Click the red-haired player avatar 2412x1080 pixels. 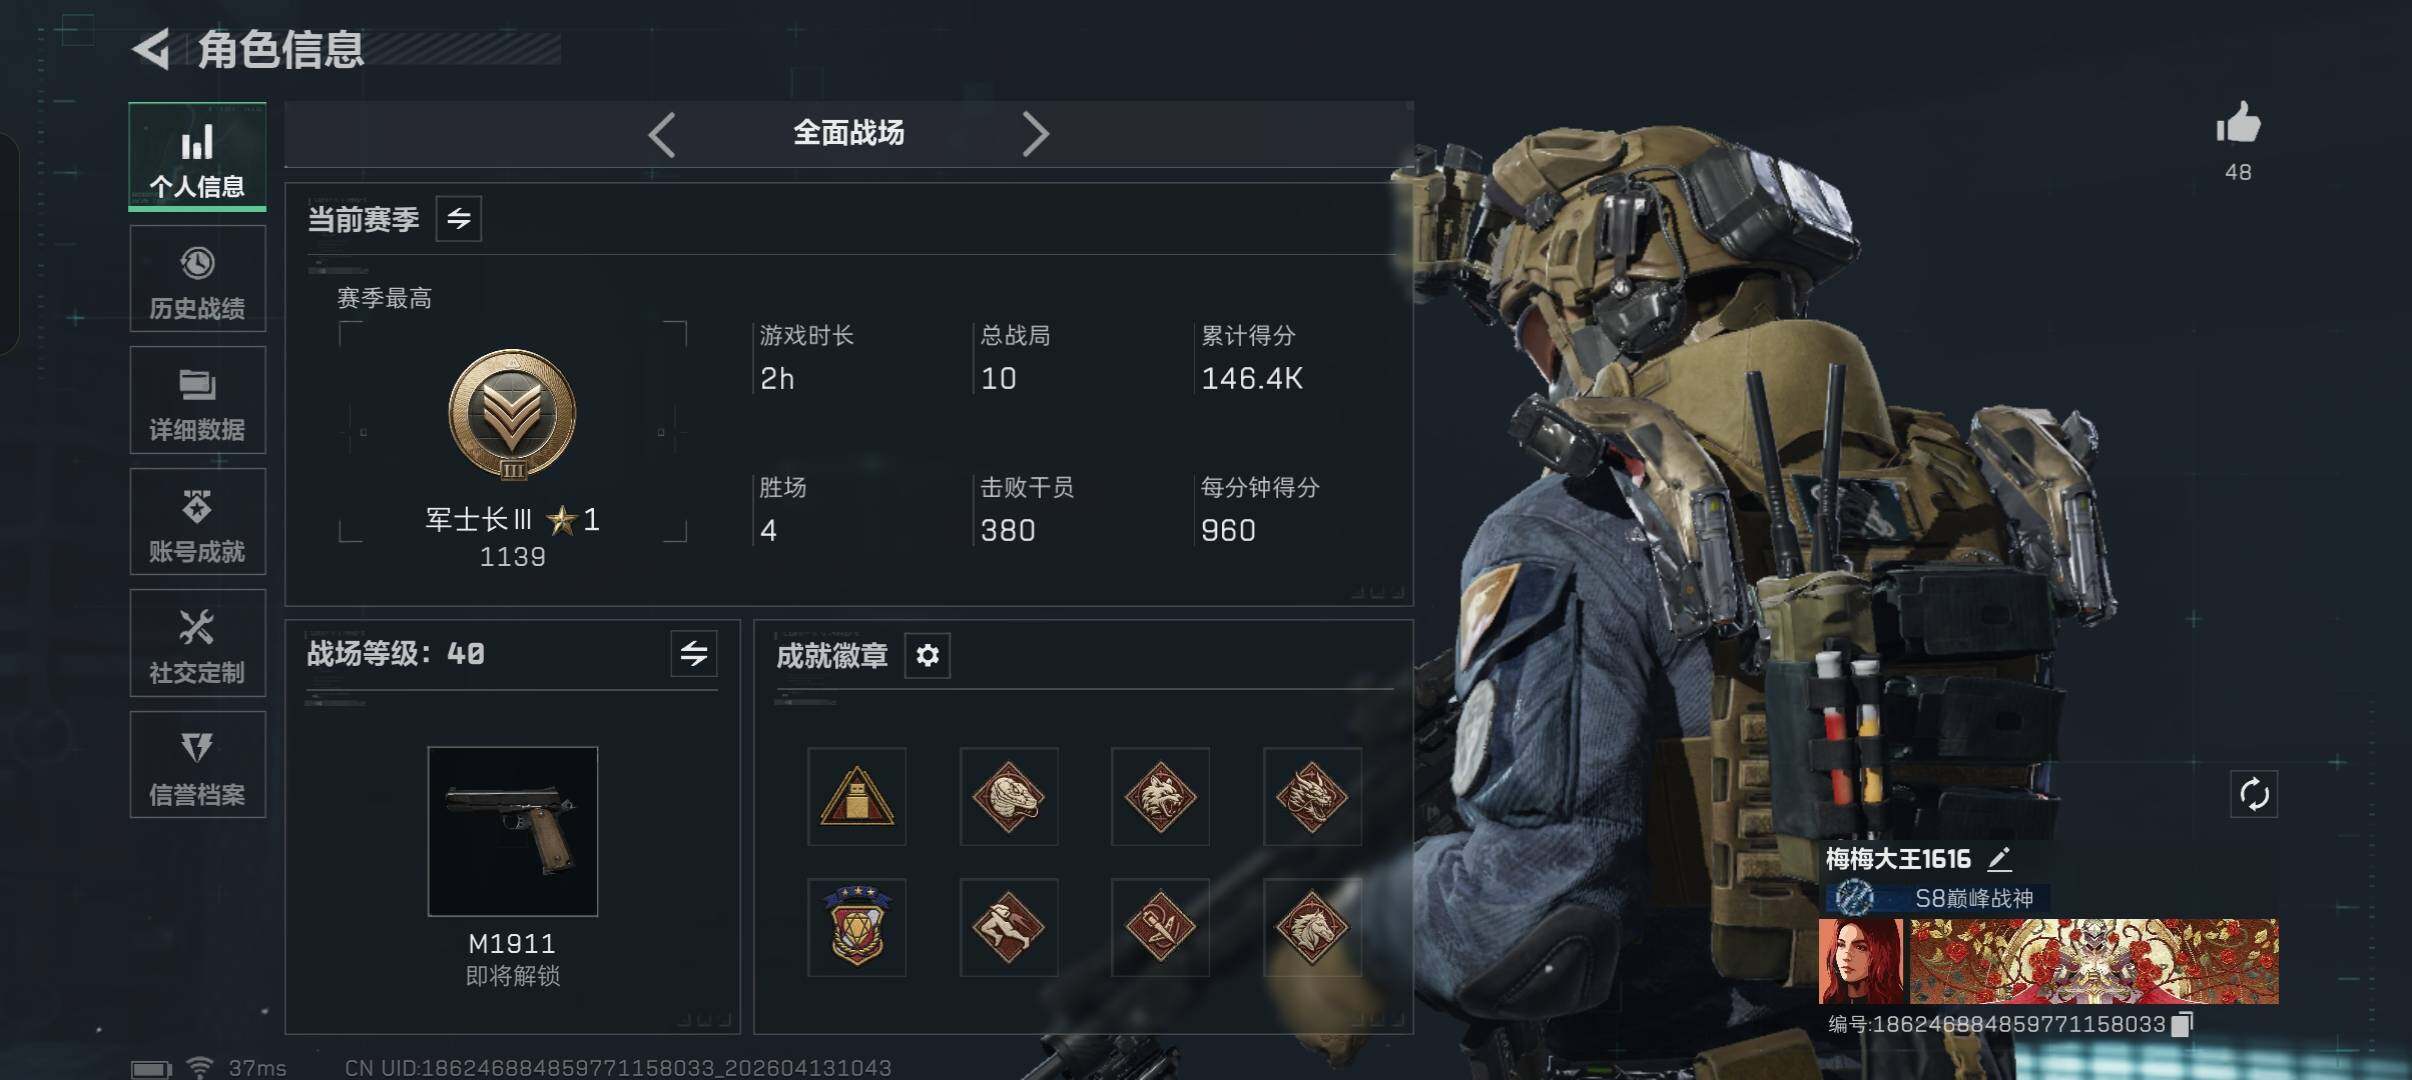[1861, 961]
